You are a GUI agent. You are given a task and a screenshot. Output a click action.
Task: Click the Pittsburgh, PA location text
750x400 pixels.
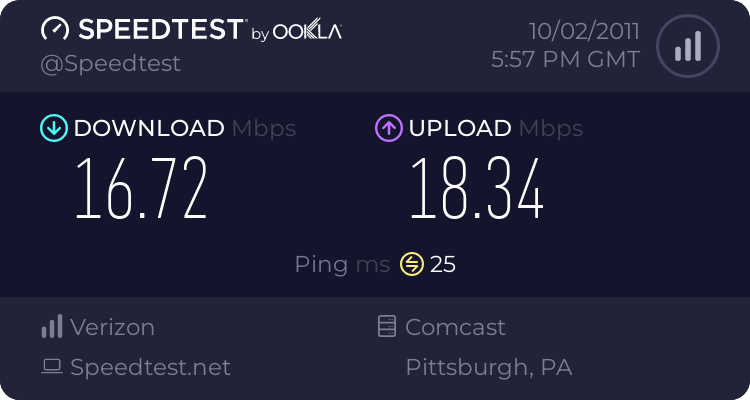coord(488,367)
